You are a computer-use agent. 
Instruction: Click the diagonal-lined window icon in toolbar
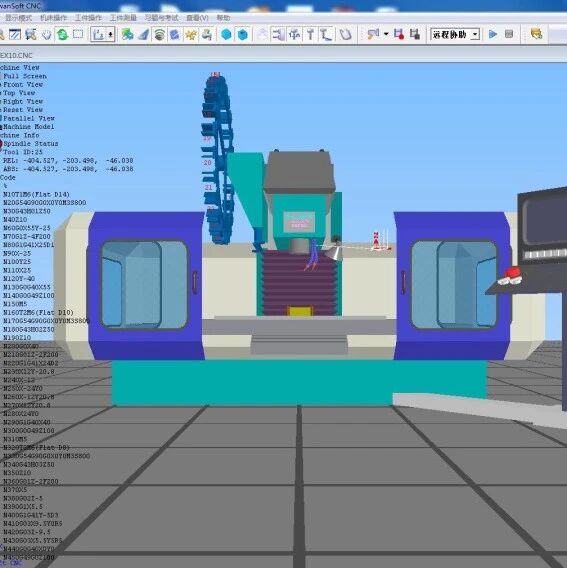coord(14,34)
